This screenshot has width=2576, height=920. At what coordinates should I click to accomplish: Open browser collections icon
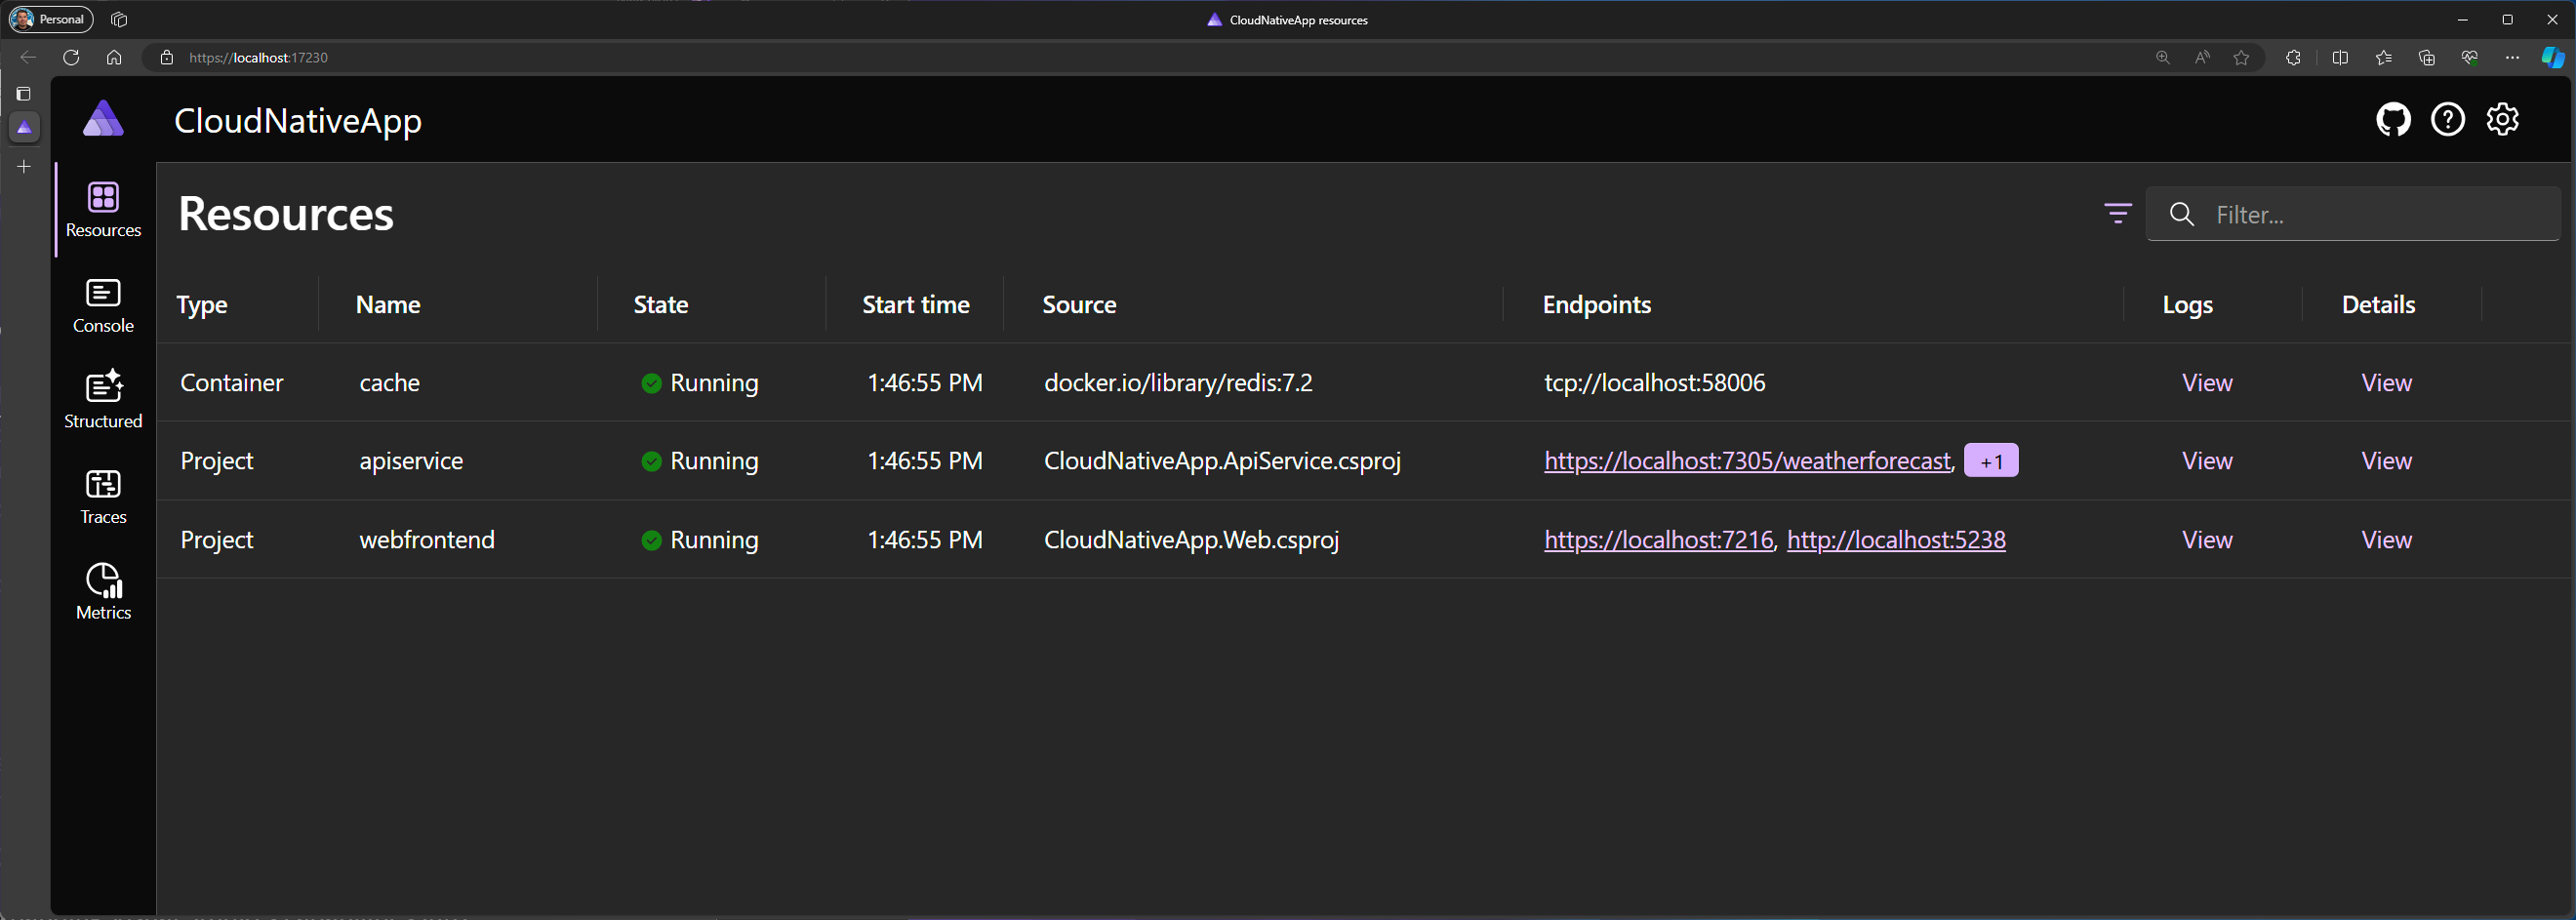click(x=2427, y=58)
